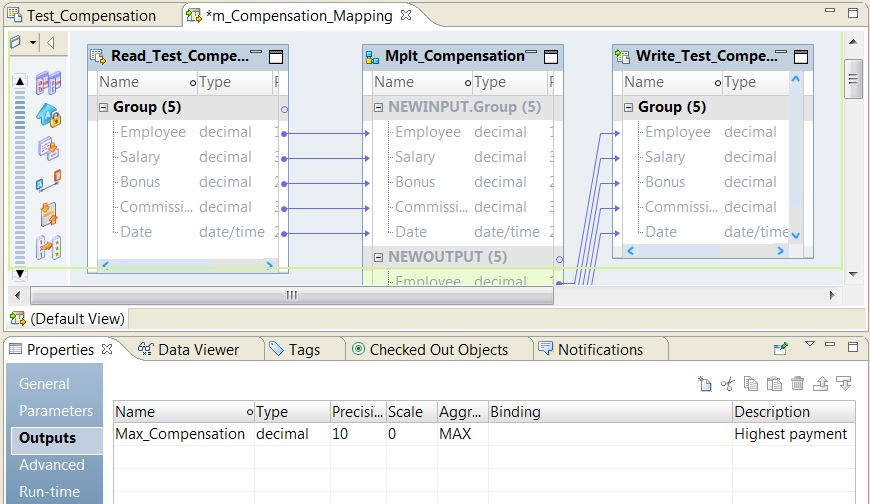
Task: Collapse Group (5) in Read_Test_Compe
Action: pyautogui.click(x=103, y=107)
